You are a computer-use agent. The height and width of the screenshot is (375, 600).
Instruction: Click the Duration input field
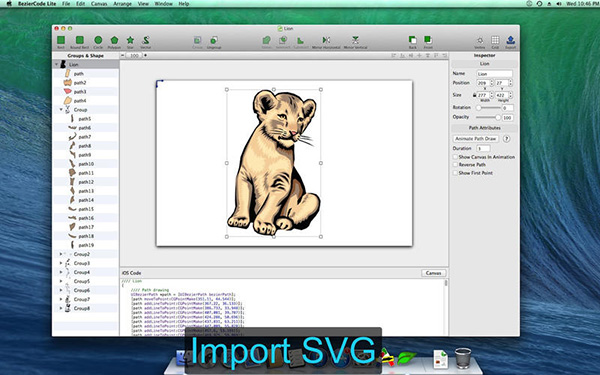pyautogui.click(x=483, y=148)
